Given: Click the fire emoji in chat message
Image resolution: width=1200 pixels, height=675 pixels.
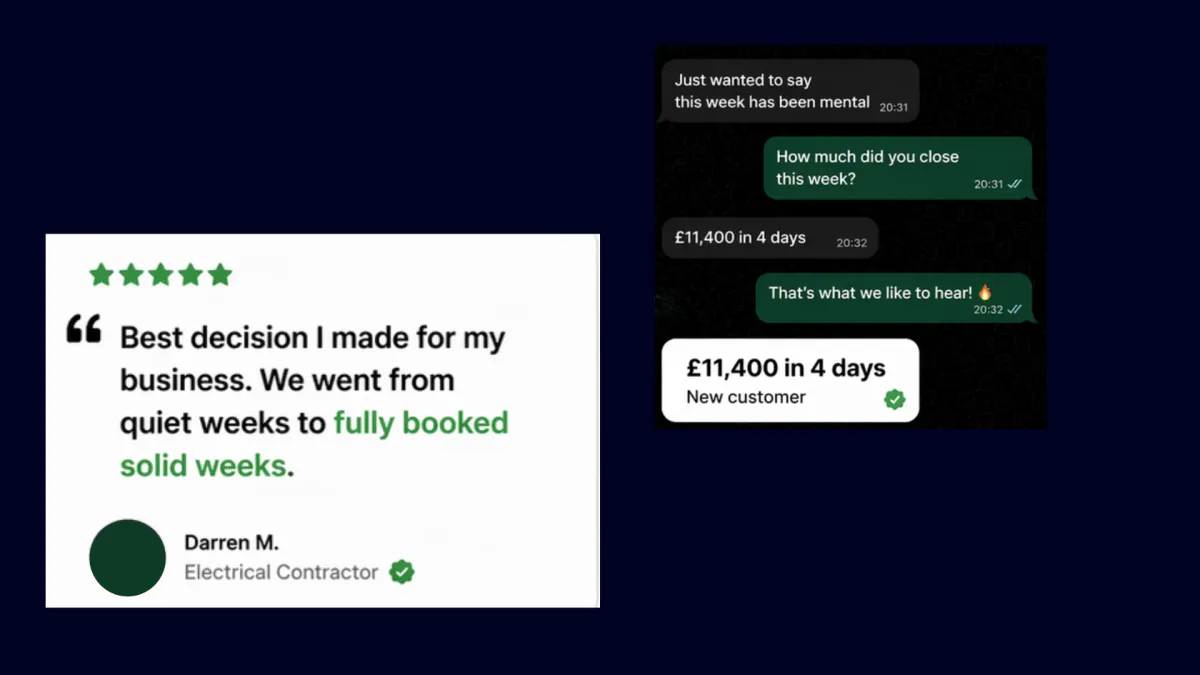Looking at the screenshot, I should tap(985, 293).
